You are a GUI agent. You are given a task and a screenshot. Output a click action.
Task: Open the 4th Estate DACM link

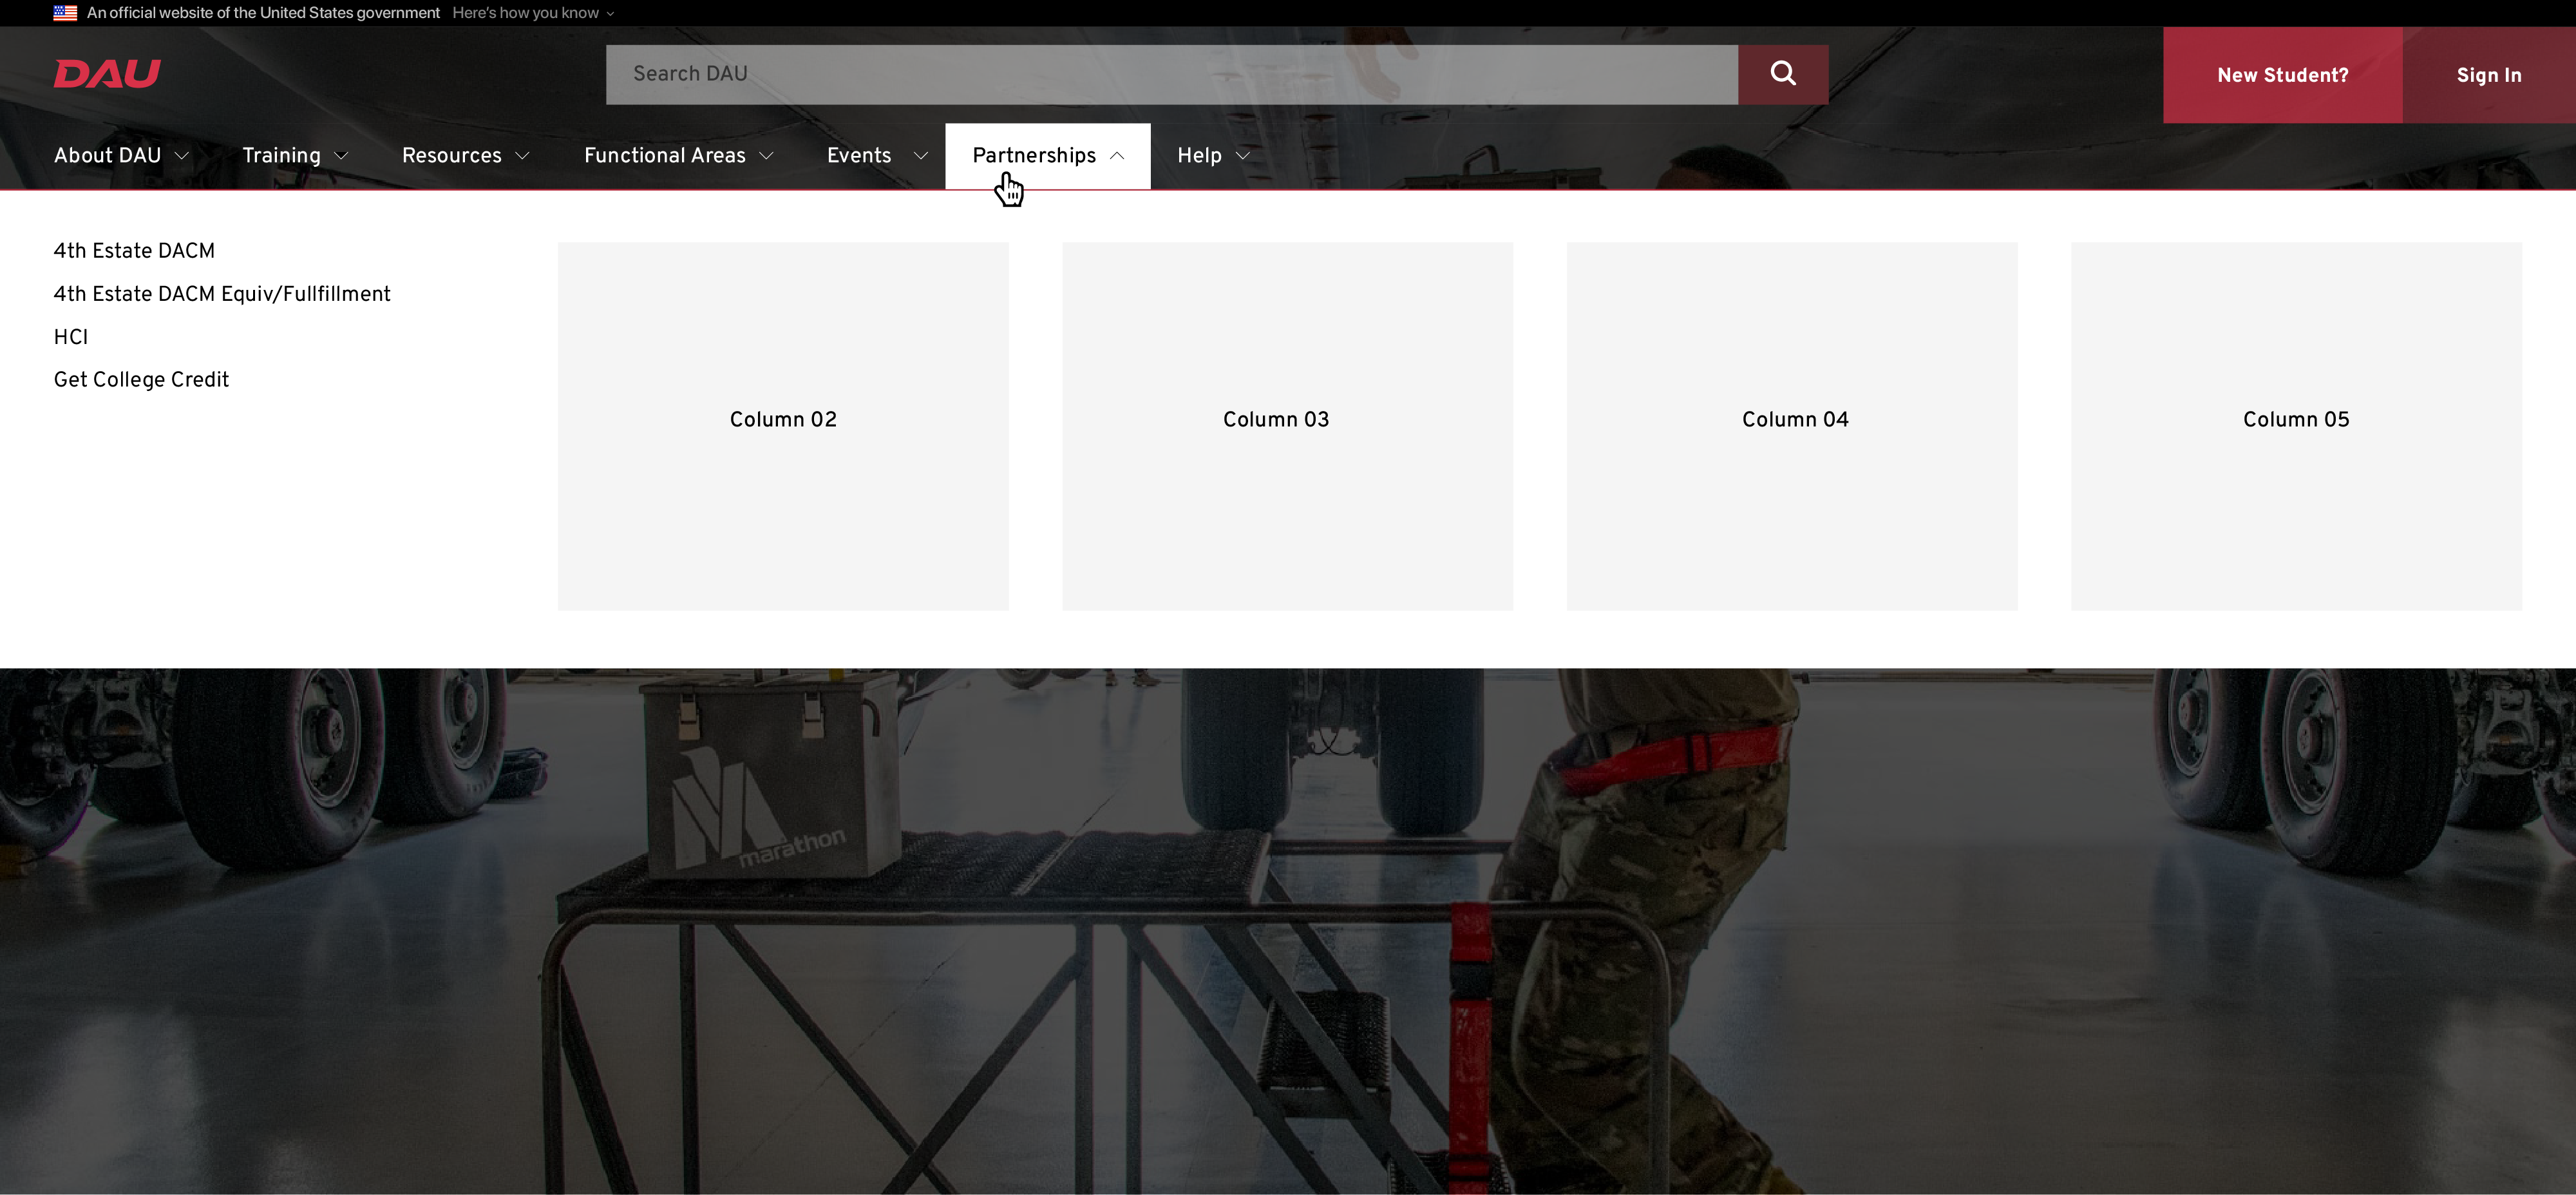[134, 251]
